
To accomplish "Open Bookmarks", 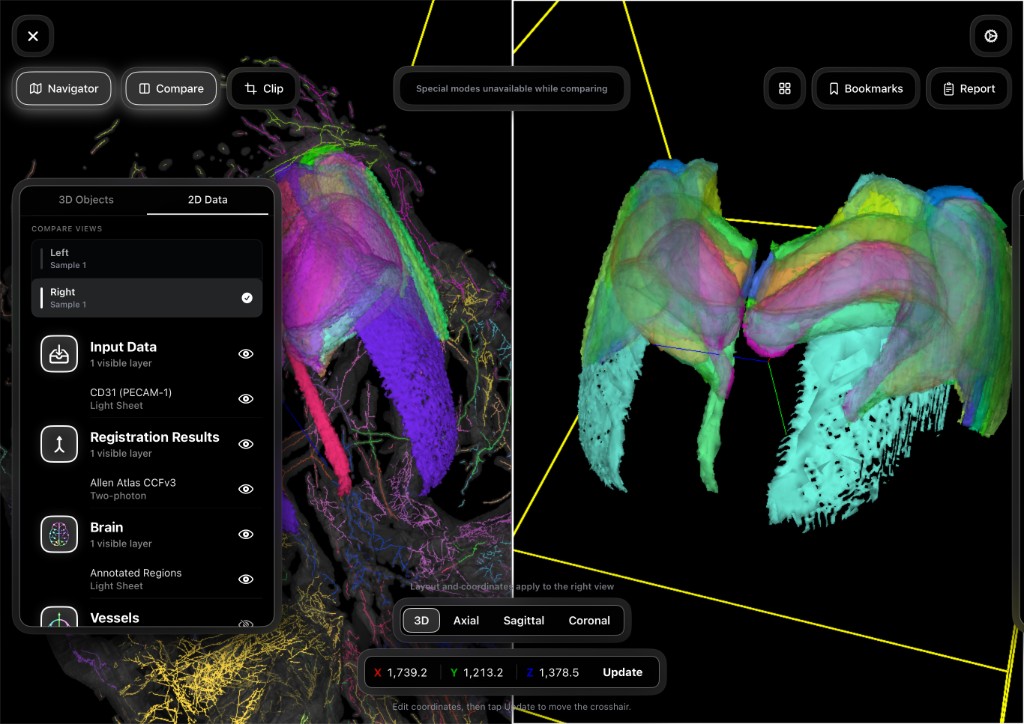I will coord(865,88).
